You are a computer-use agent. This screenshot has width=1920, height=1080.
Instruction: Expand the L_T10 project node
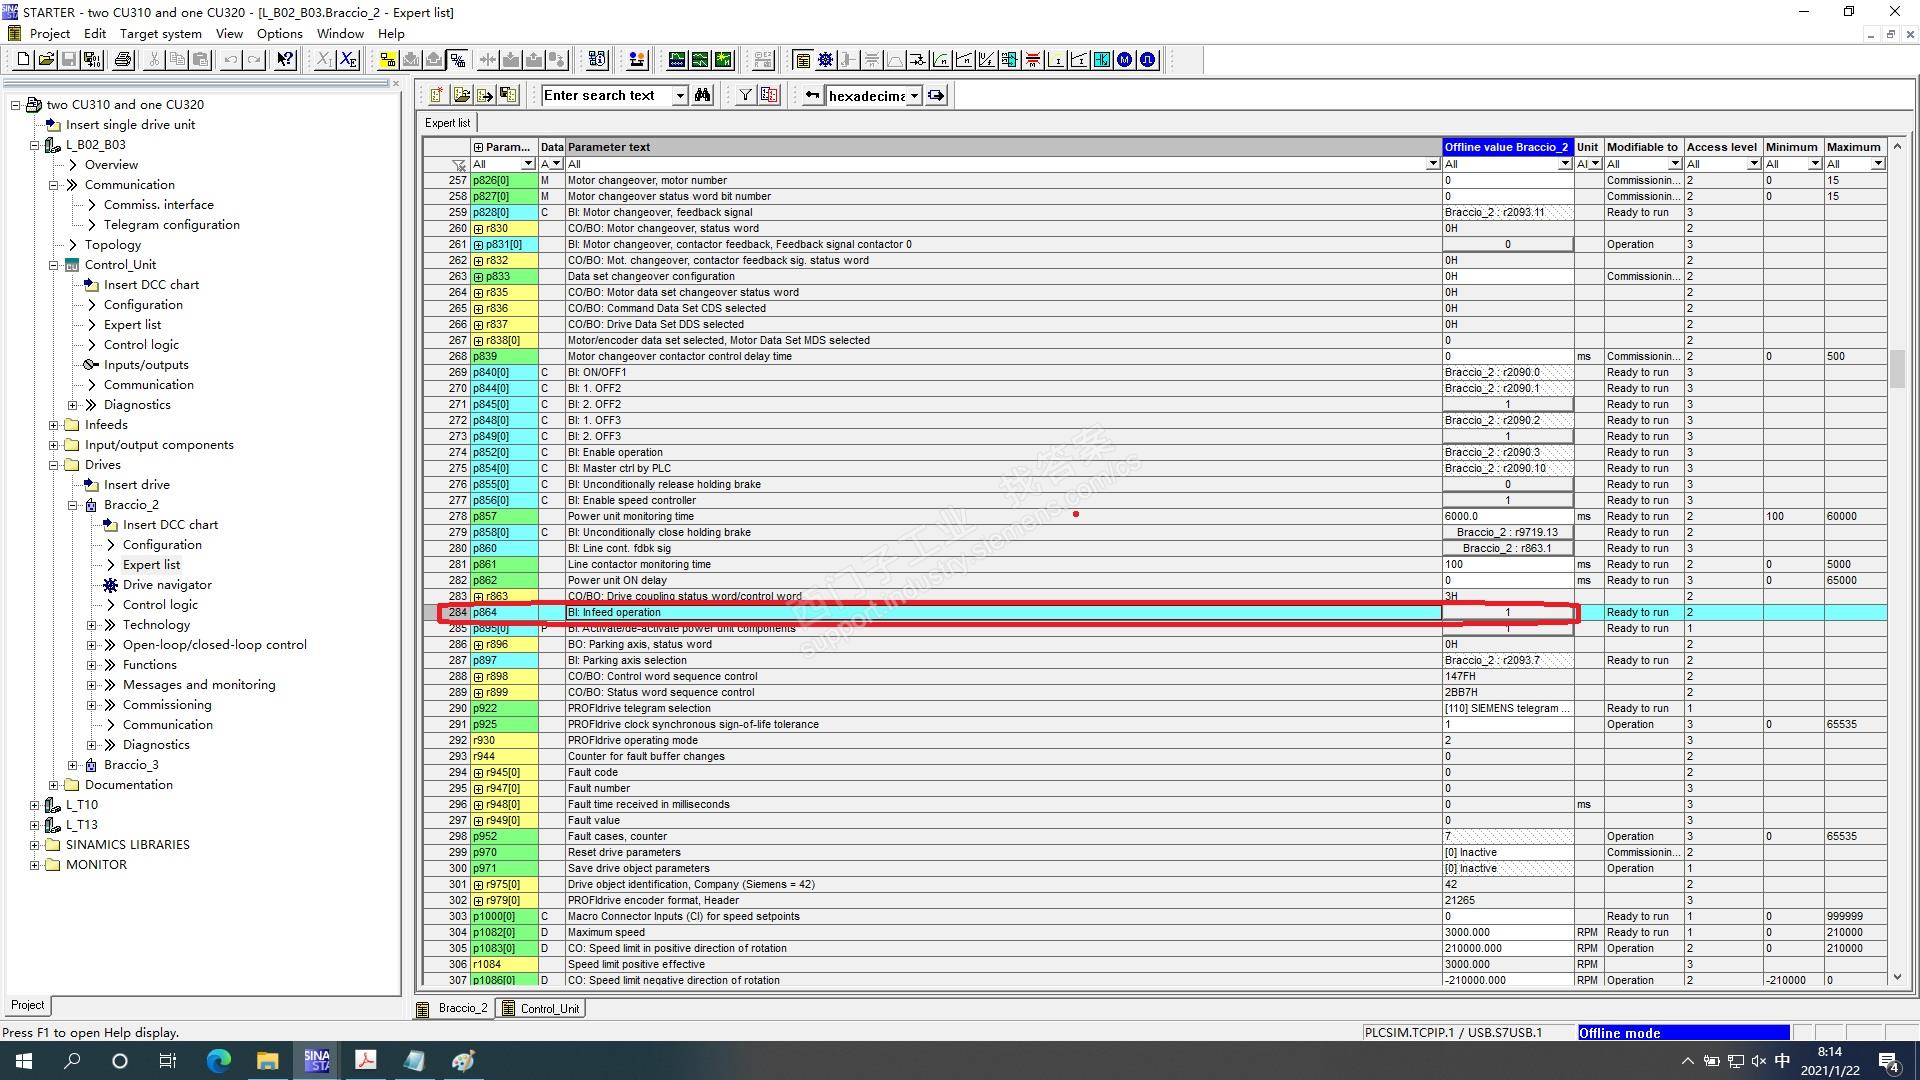(35, 805)
